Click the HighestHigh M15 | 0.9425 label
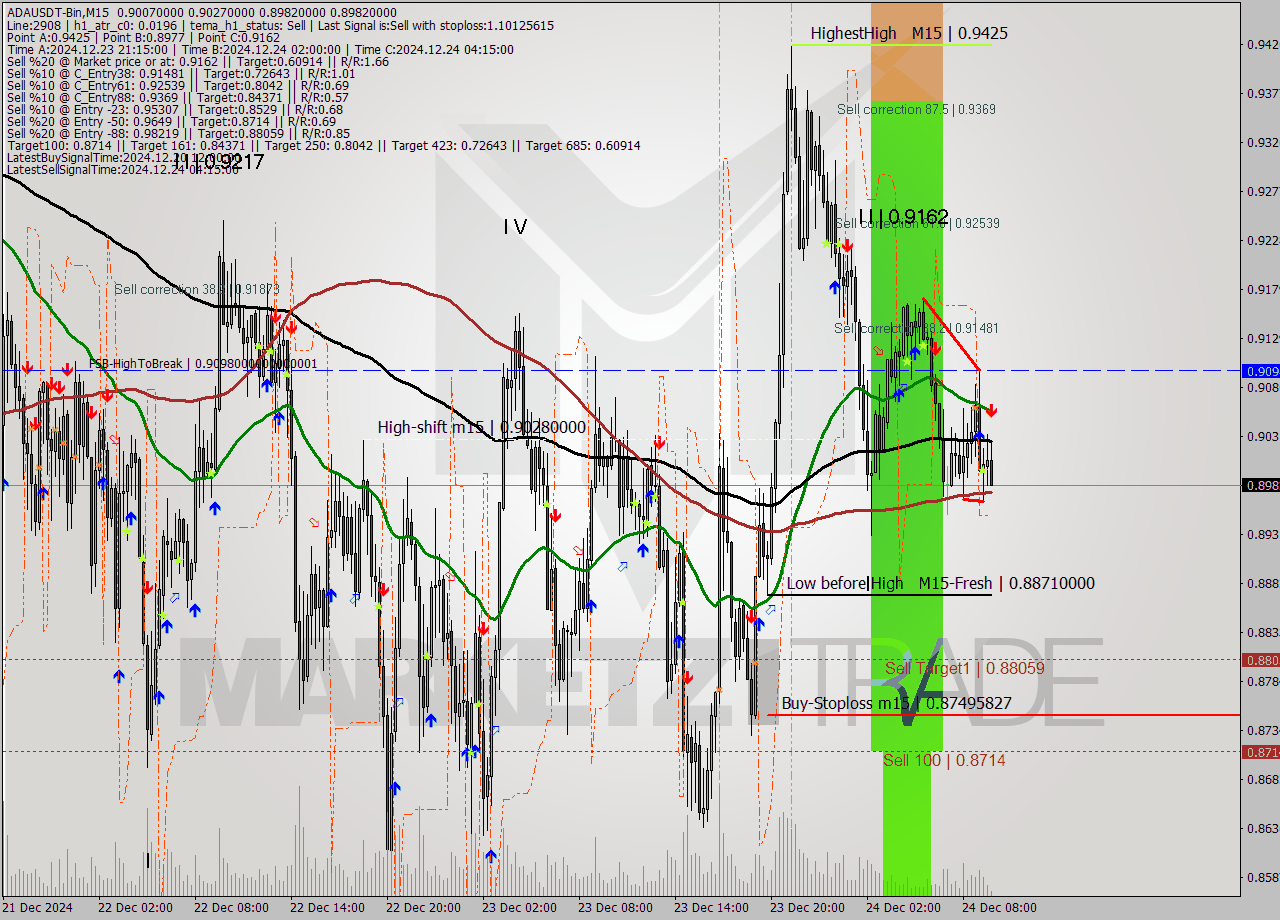Viewport: 1280px width, 920px height. tap(909, 33)
